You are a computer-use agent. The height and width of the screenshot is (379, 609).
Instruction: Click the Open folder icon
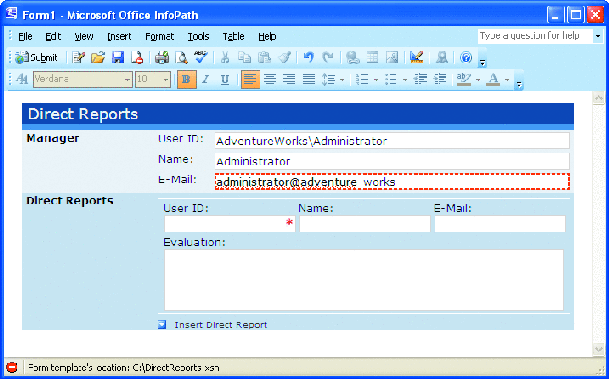98,58
